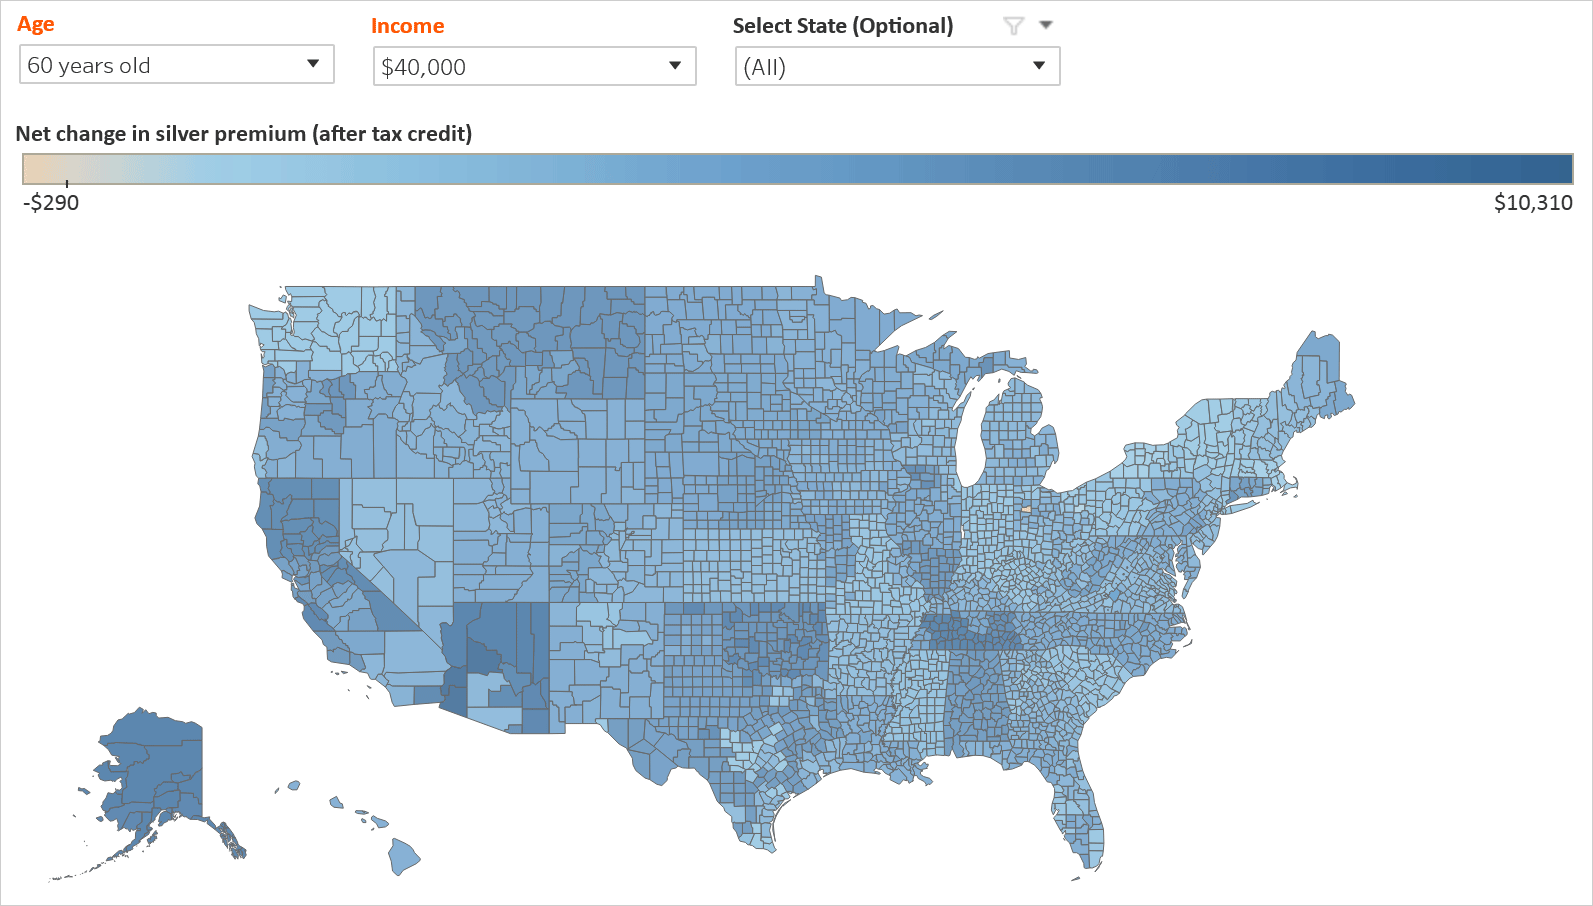Click the beige-colored county in the Midwest
Screen dimensions: 1593x906
pyautogui.click(x=1026, y=509)
